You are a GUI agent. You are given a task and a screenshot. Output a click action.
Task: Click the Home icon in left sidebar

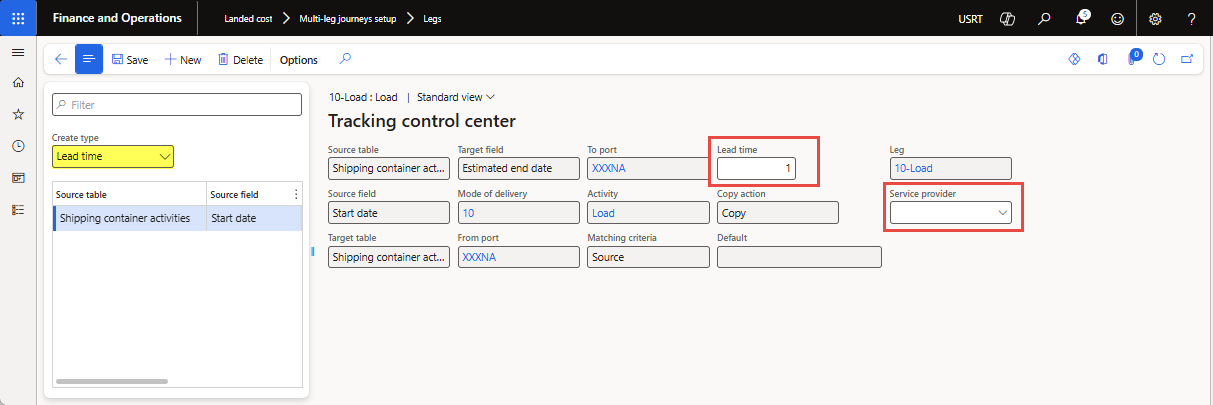[x=18, y=83]
